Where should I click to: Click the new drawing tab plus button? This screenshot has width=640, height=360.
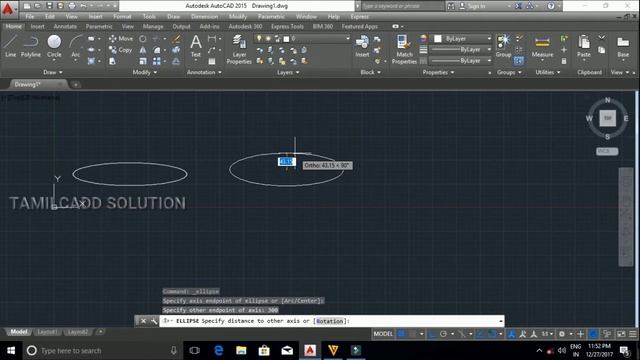coord(76,84)
